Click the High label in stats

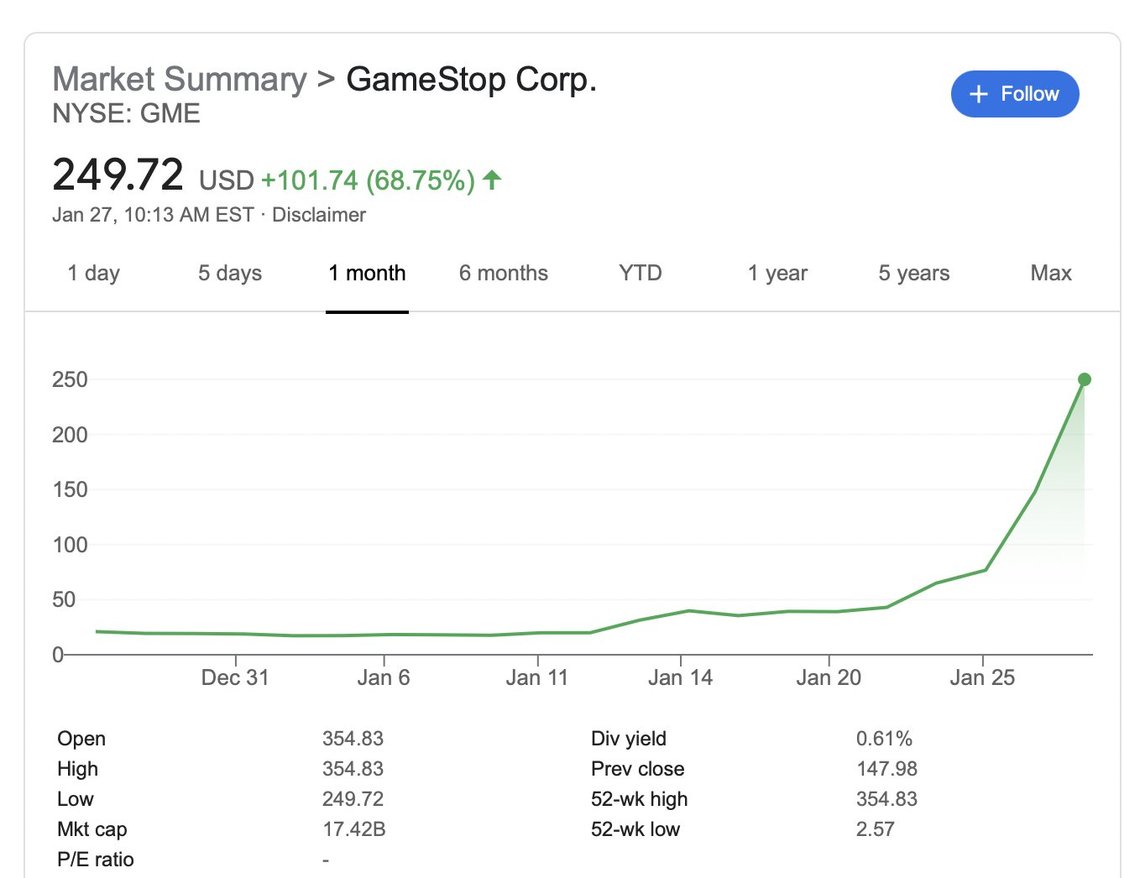(x=77, y=769)
